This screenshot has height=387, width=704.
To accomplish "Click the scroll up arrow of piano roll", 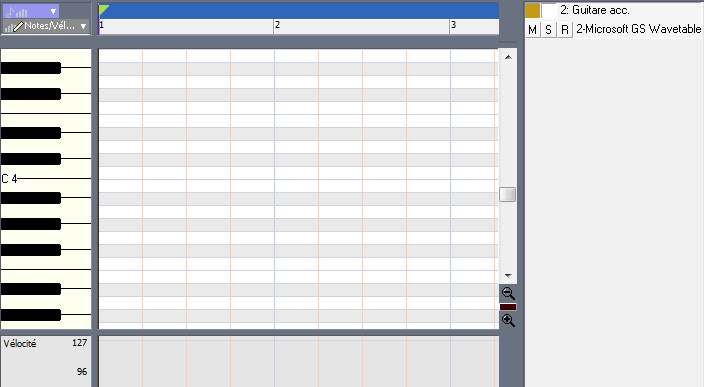I will coord(508,57).
